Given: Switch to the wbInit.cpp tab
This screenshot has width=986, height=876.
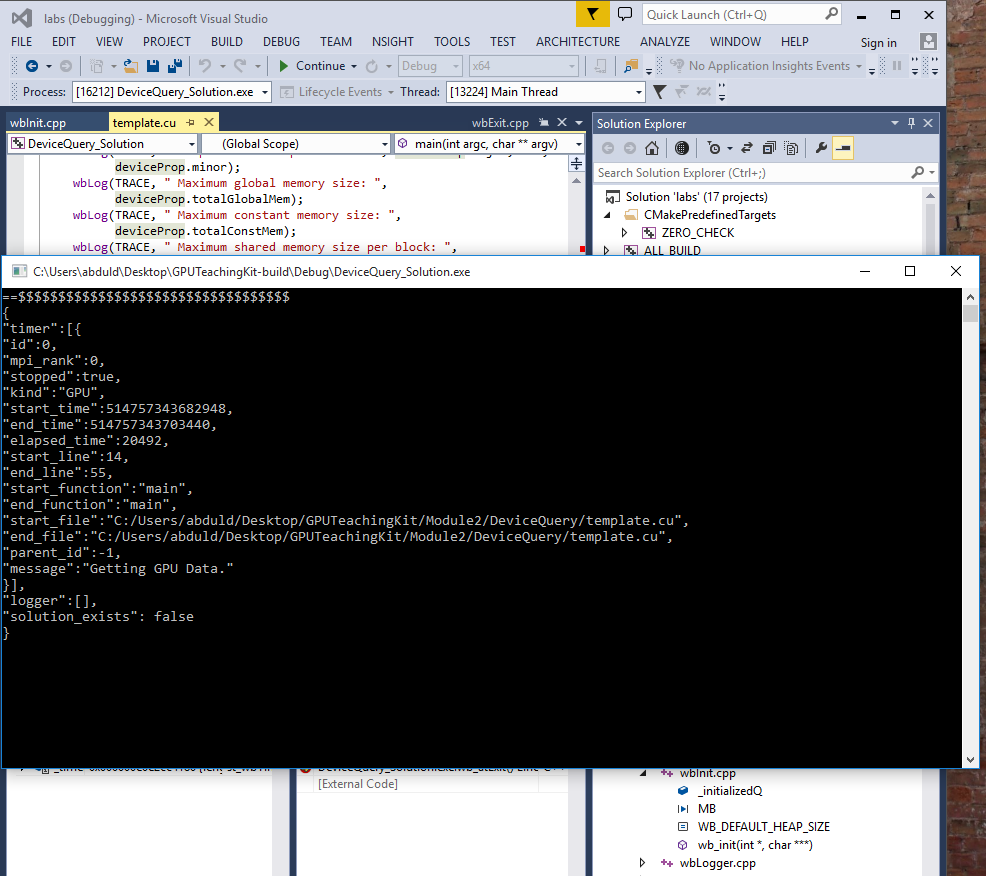Looking at the screenshot, I should [38, 123].
